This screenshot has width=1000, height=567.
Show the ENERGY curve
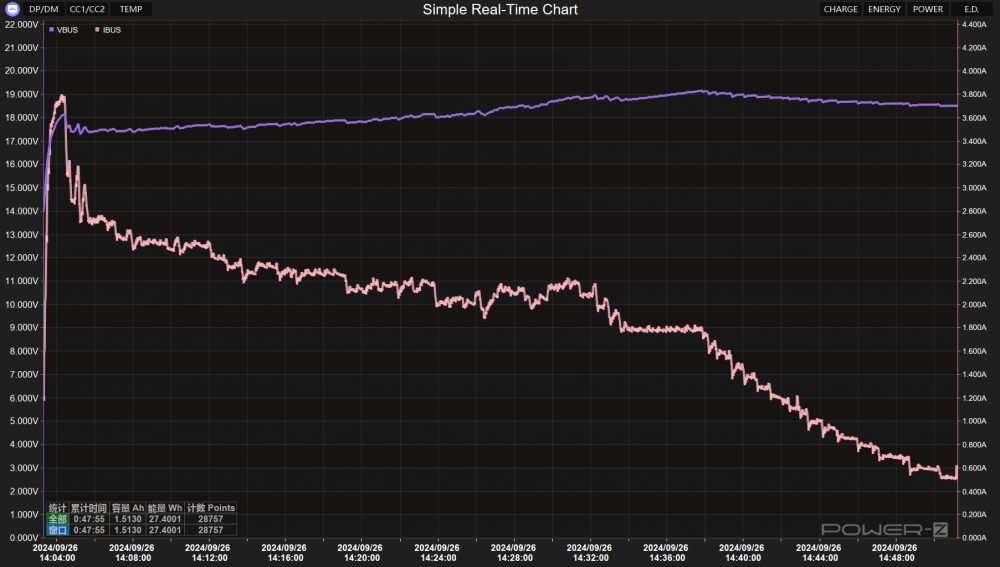pos(885,9)
